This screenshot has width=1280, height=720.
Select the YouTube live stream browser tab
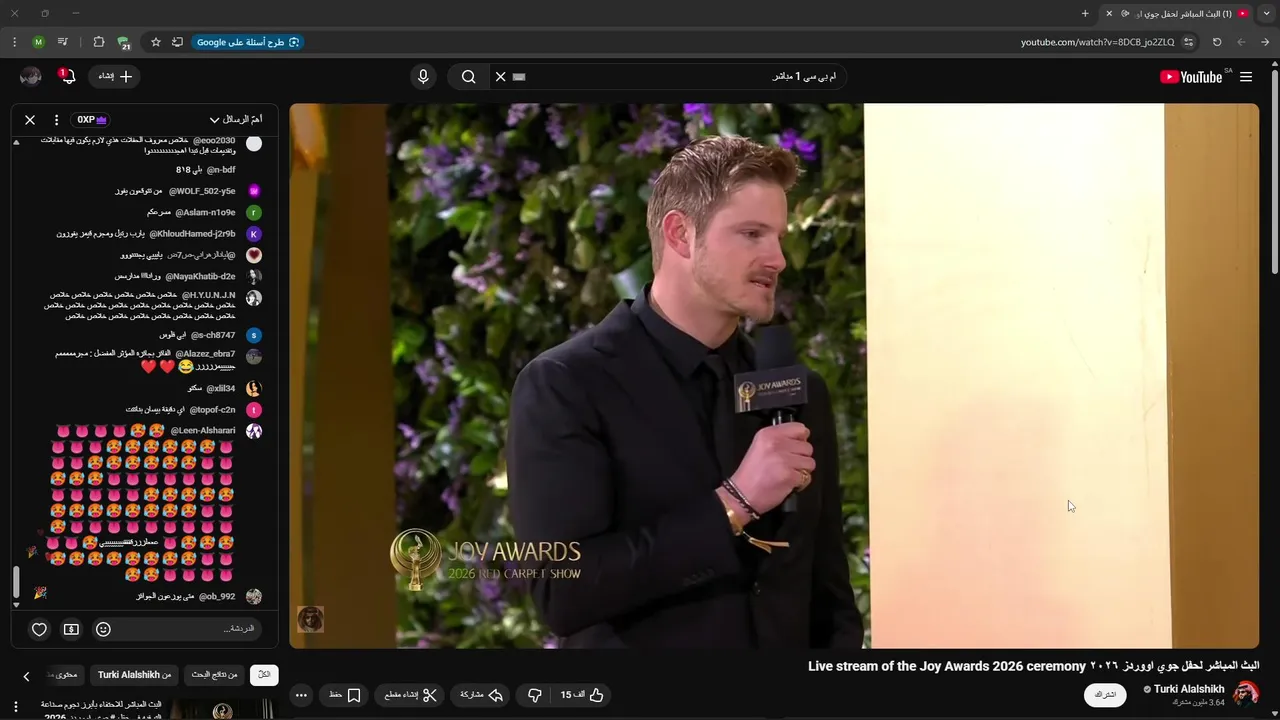[x=1178, y=13]
